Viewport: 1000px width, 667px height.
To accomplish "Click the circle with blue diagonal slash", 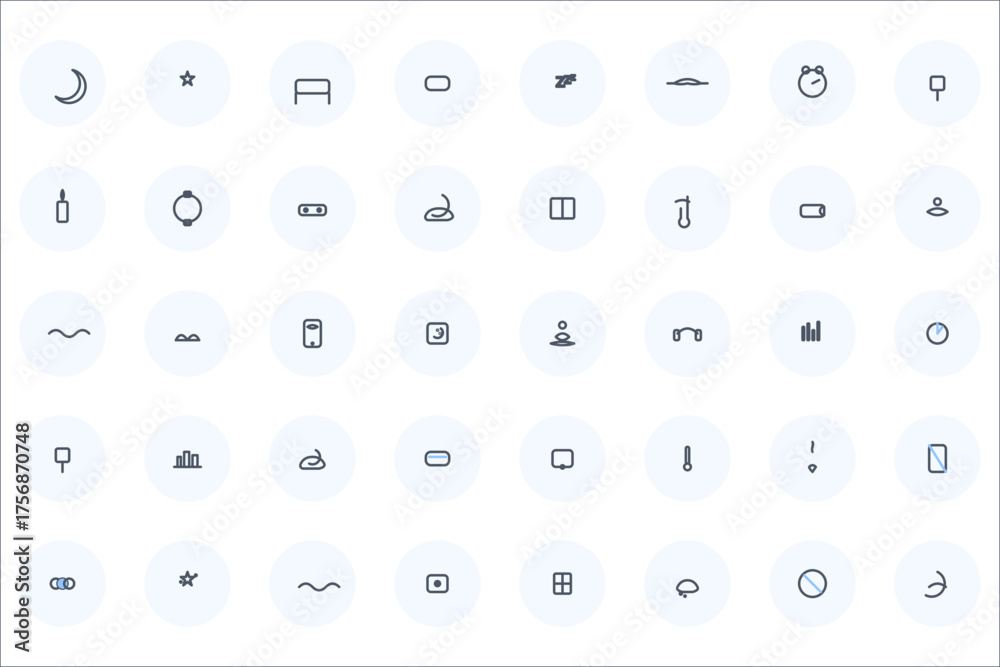I will click(x=812, y=583).
